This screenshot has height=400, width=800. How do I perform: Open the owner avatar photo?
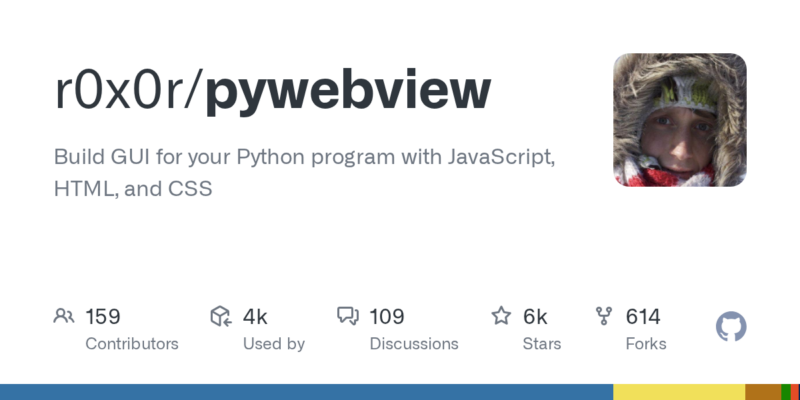point(680,120)
